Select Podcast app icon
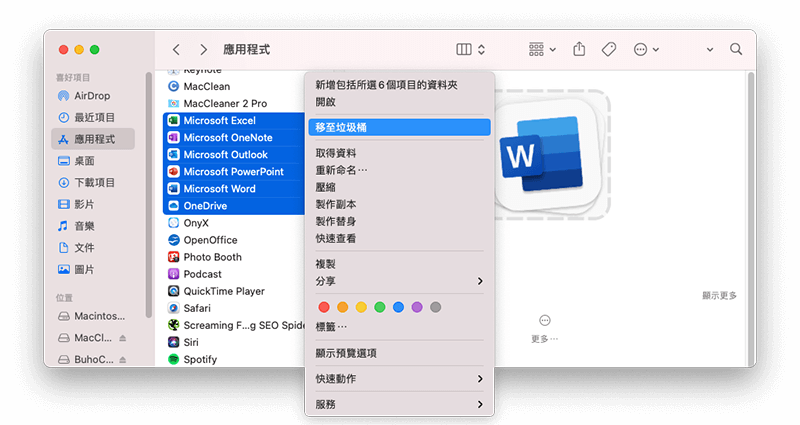This screenshot has width=800, height=425. point(173,274)
